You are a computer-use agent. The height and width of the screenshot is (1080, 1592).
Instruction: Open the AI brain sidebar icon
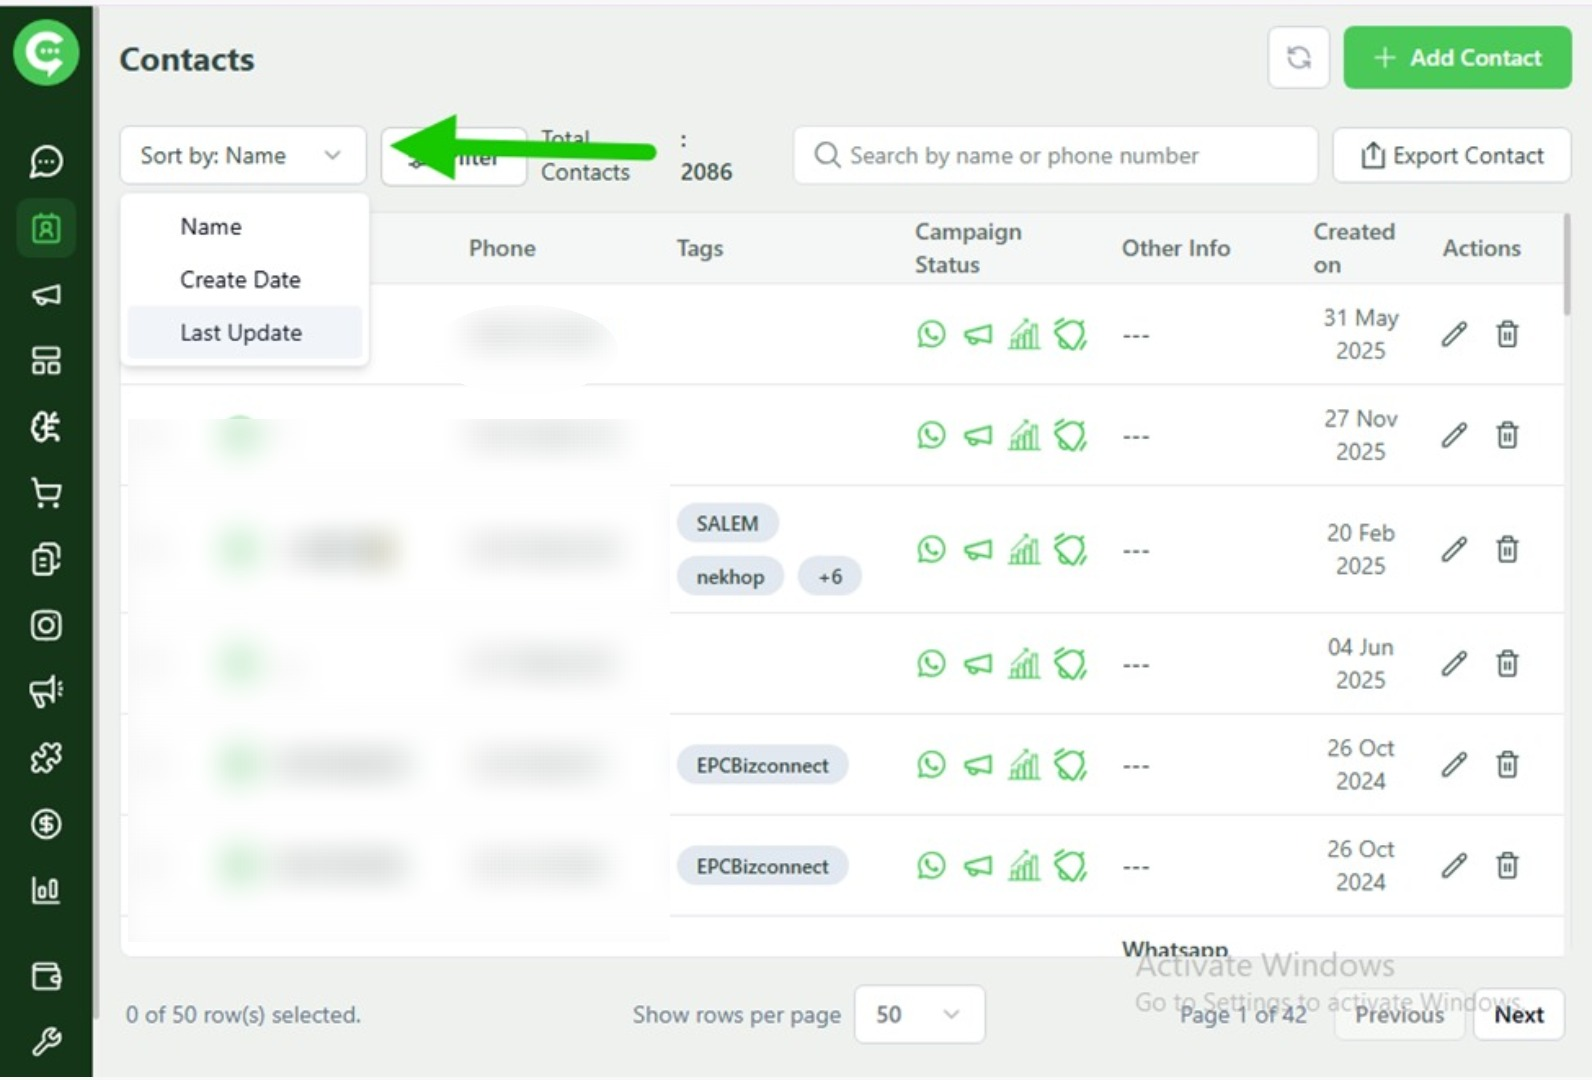point(46,427)
